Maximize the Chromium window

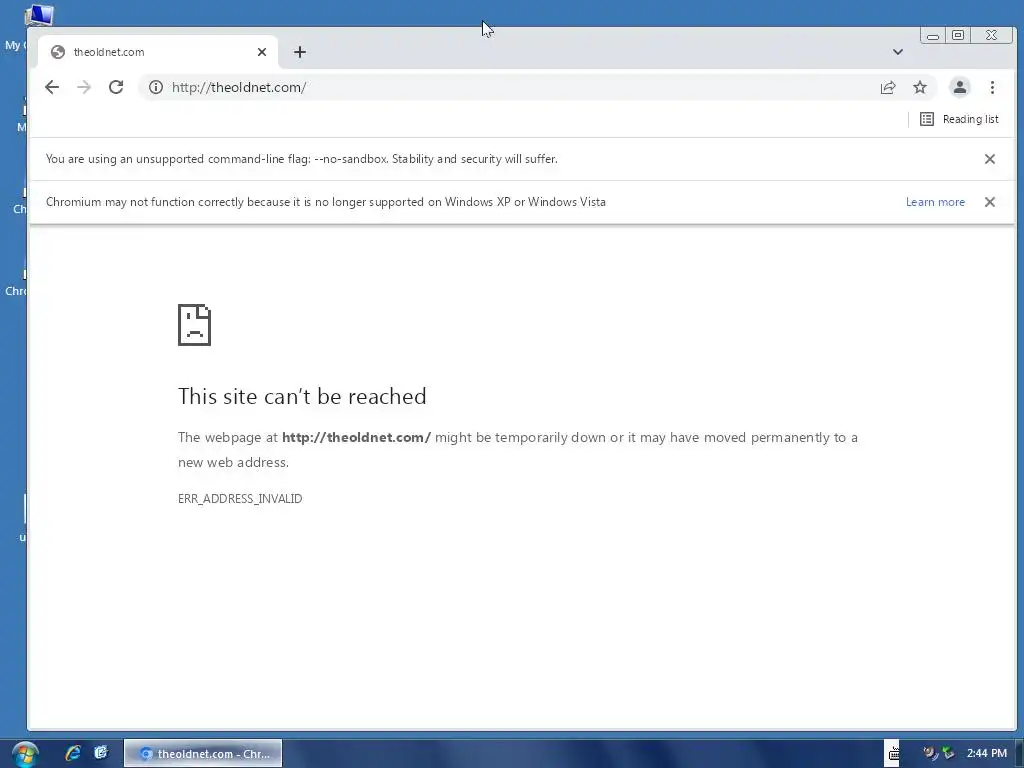958,36
